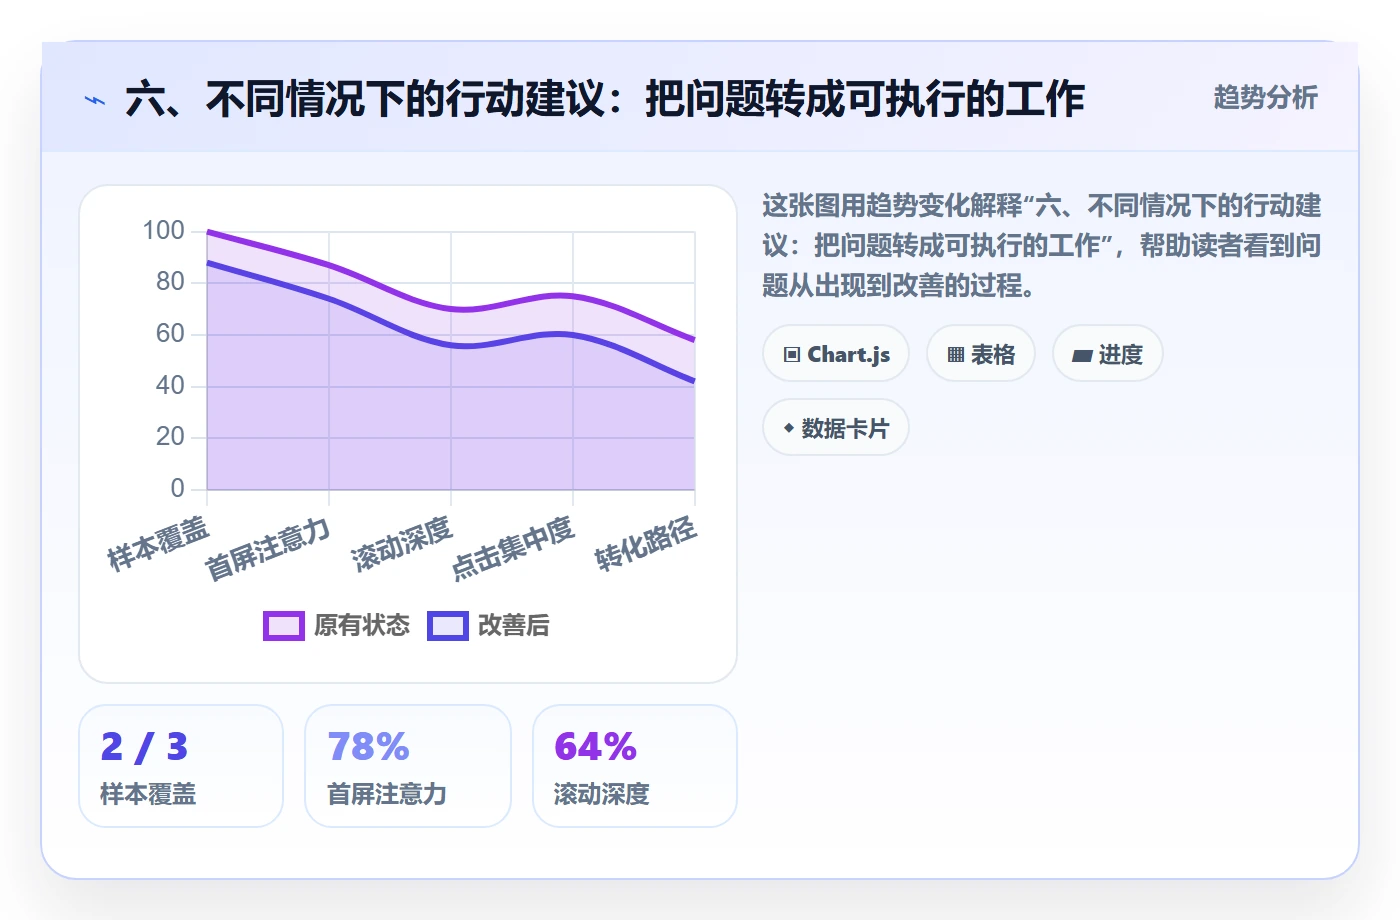Click the diamond icon in the 数据卡片 chip
1400x920 pixels.
pos(789,428)
